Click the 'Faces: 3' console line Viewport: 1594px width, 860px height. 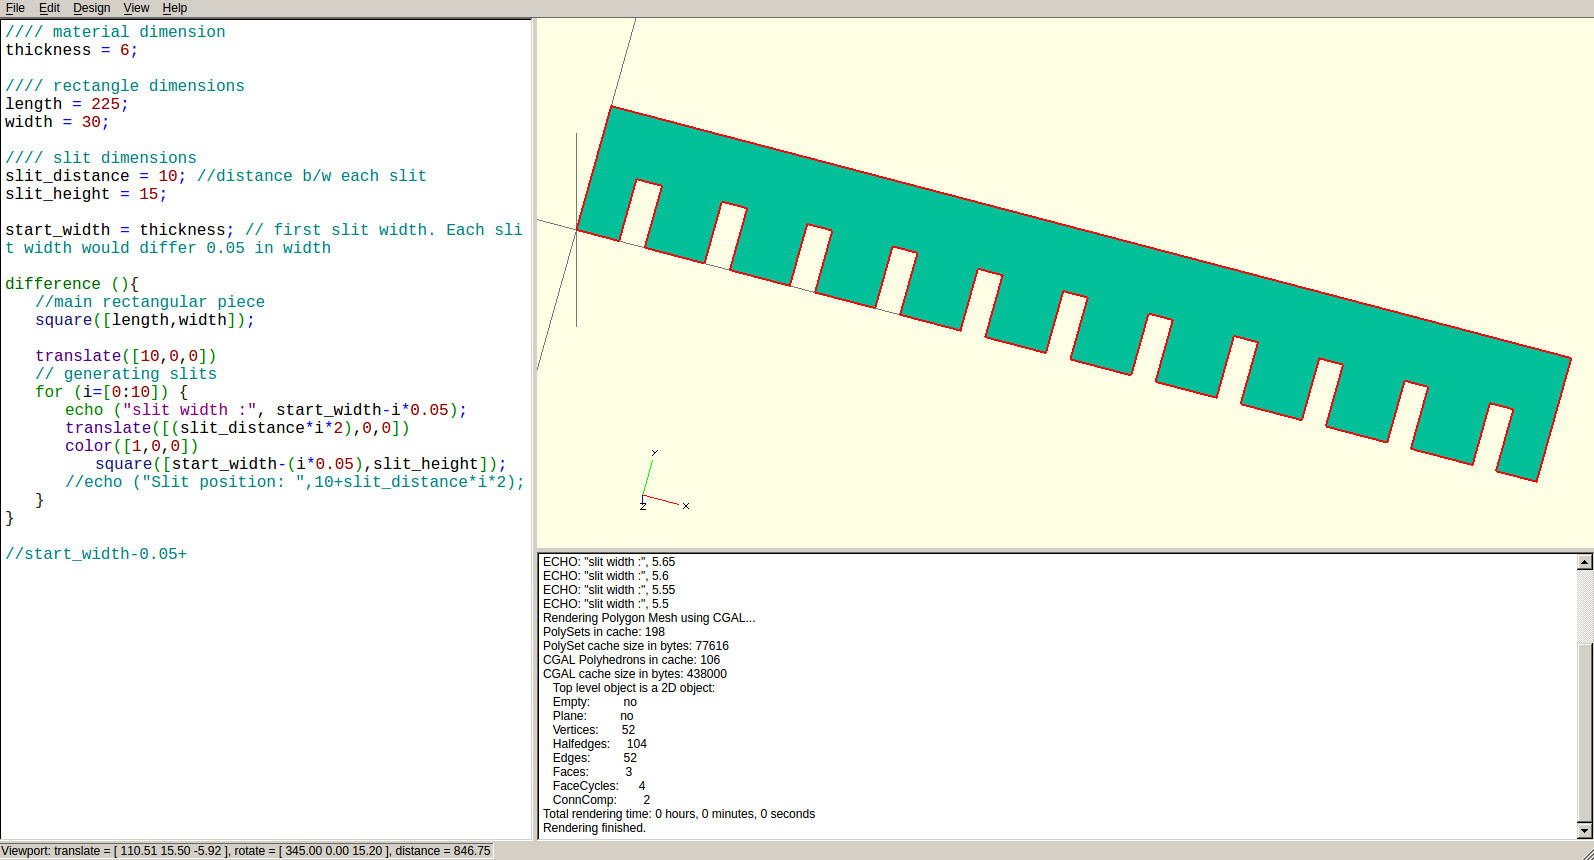tap(593, 772)
